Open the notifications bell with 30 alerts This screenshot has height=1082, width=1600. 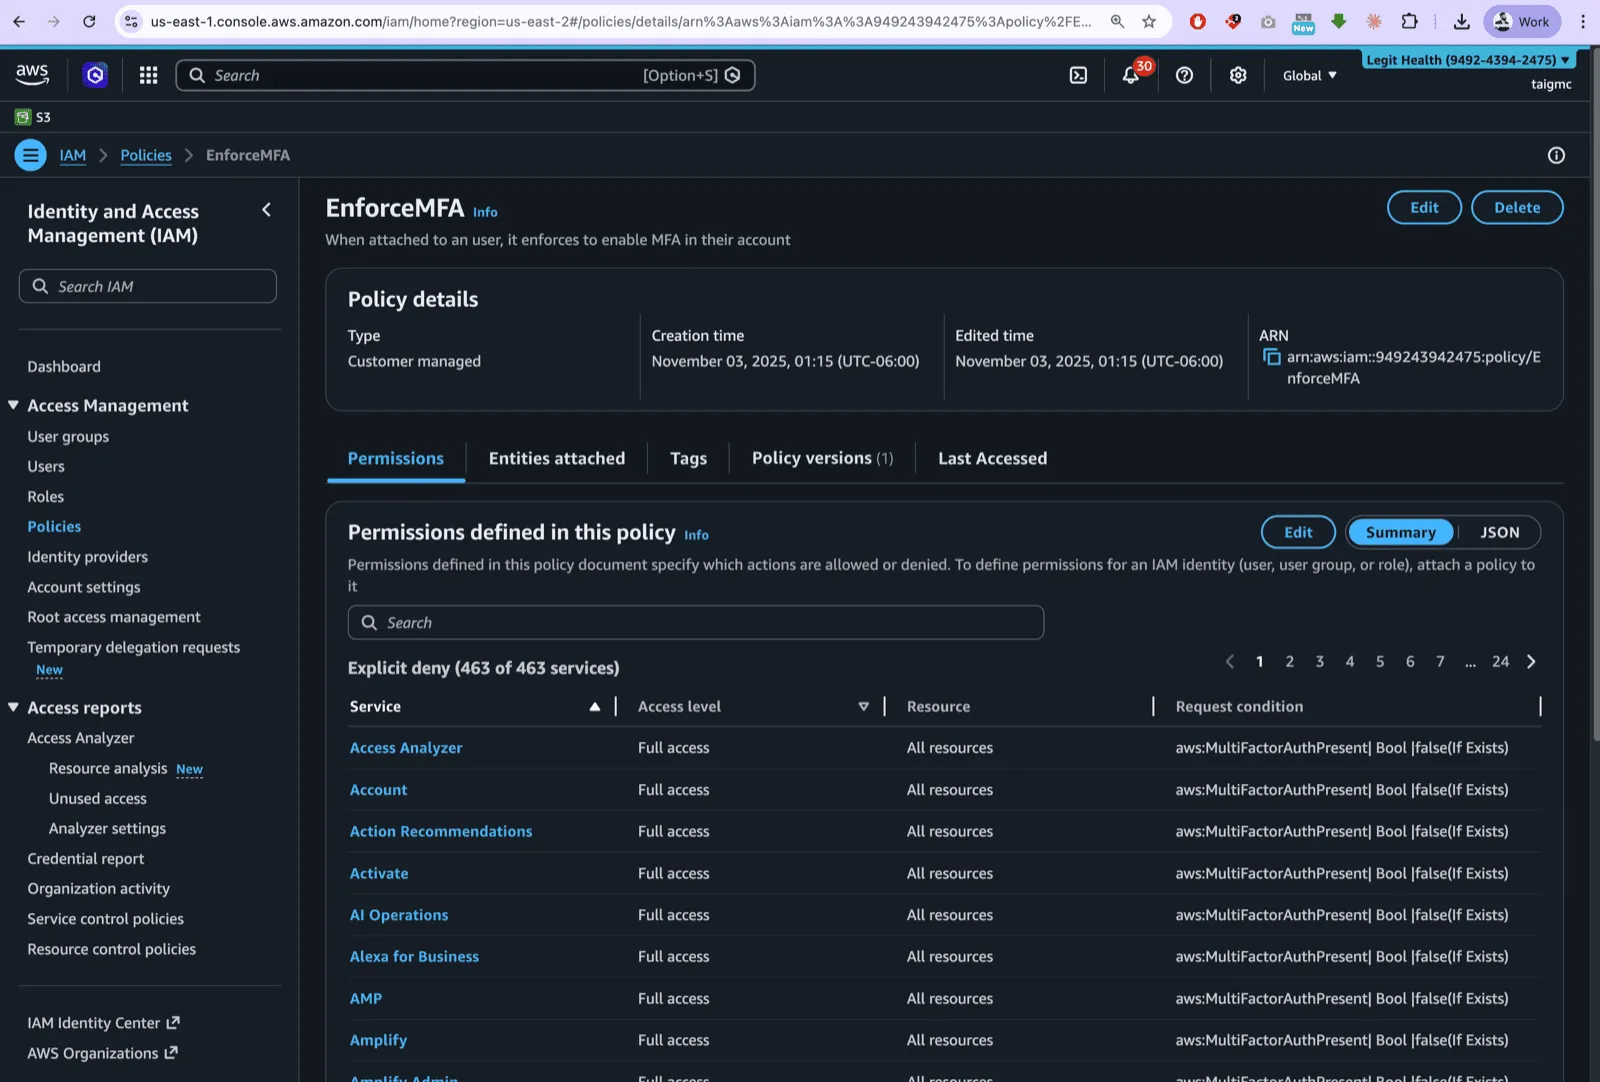point(1131,75)
